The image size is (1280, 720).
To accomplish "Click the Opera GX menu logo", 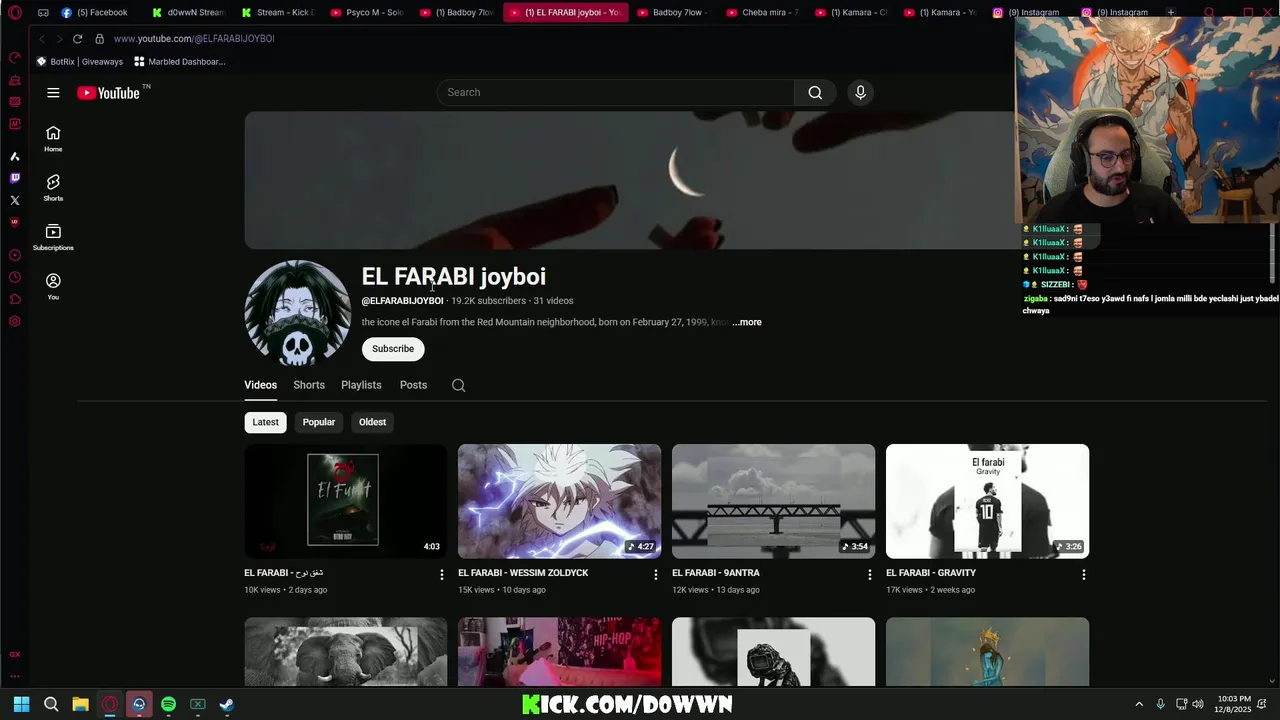I will [x=15, y=13].
